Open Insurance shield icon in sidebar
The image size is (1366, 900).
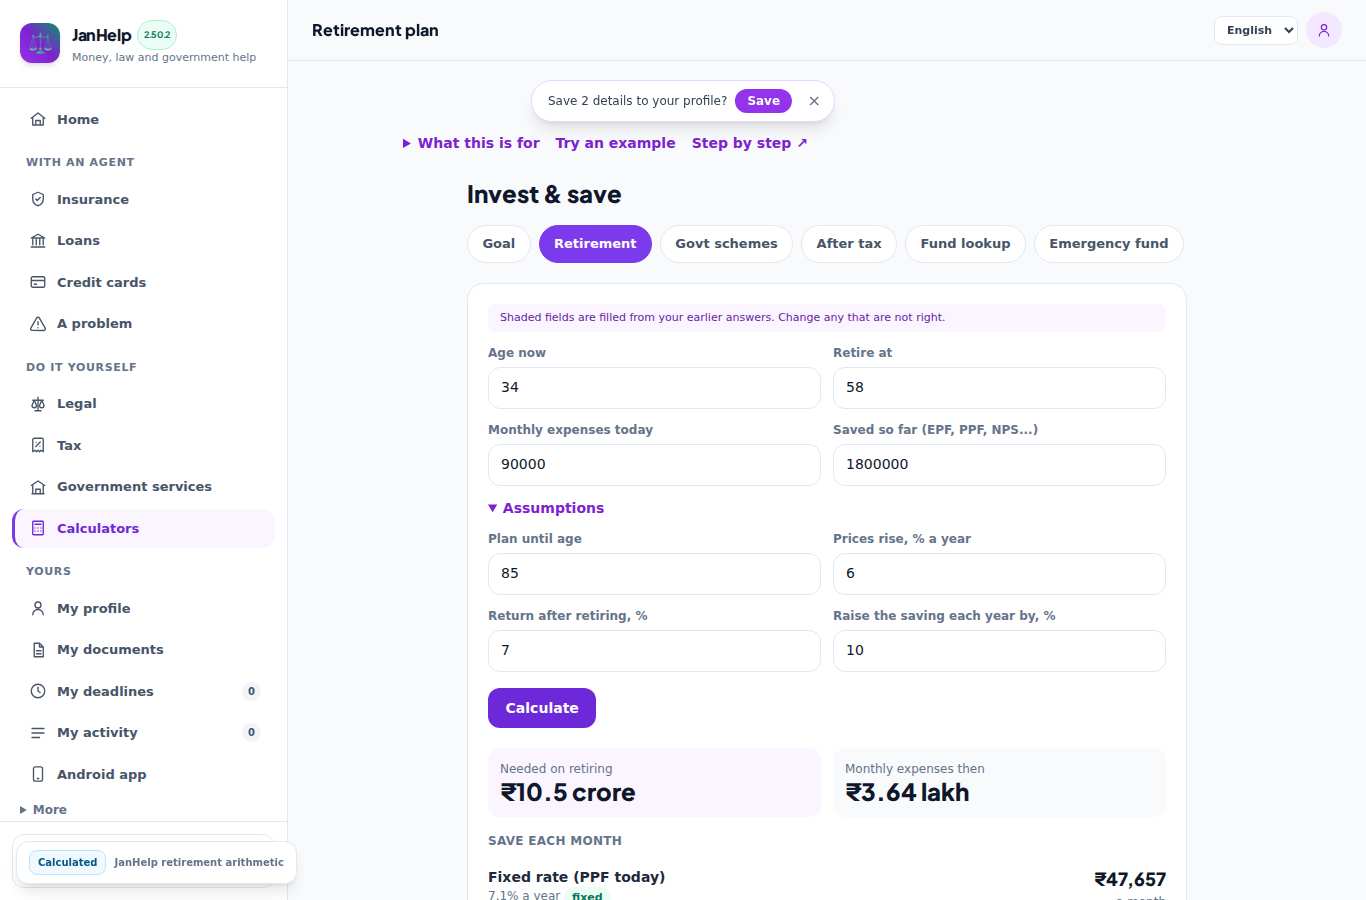pyautogui.click(x=38, y=199)
